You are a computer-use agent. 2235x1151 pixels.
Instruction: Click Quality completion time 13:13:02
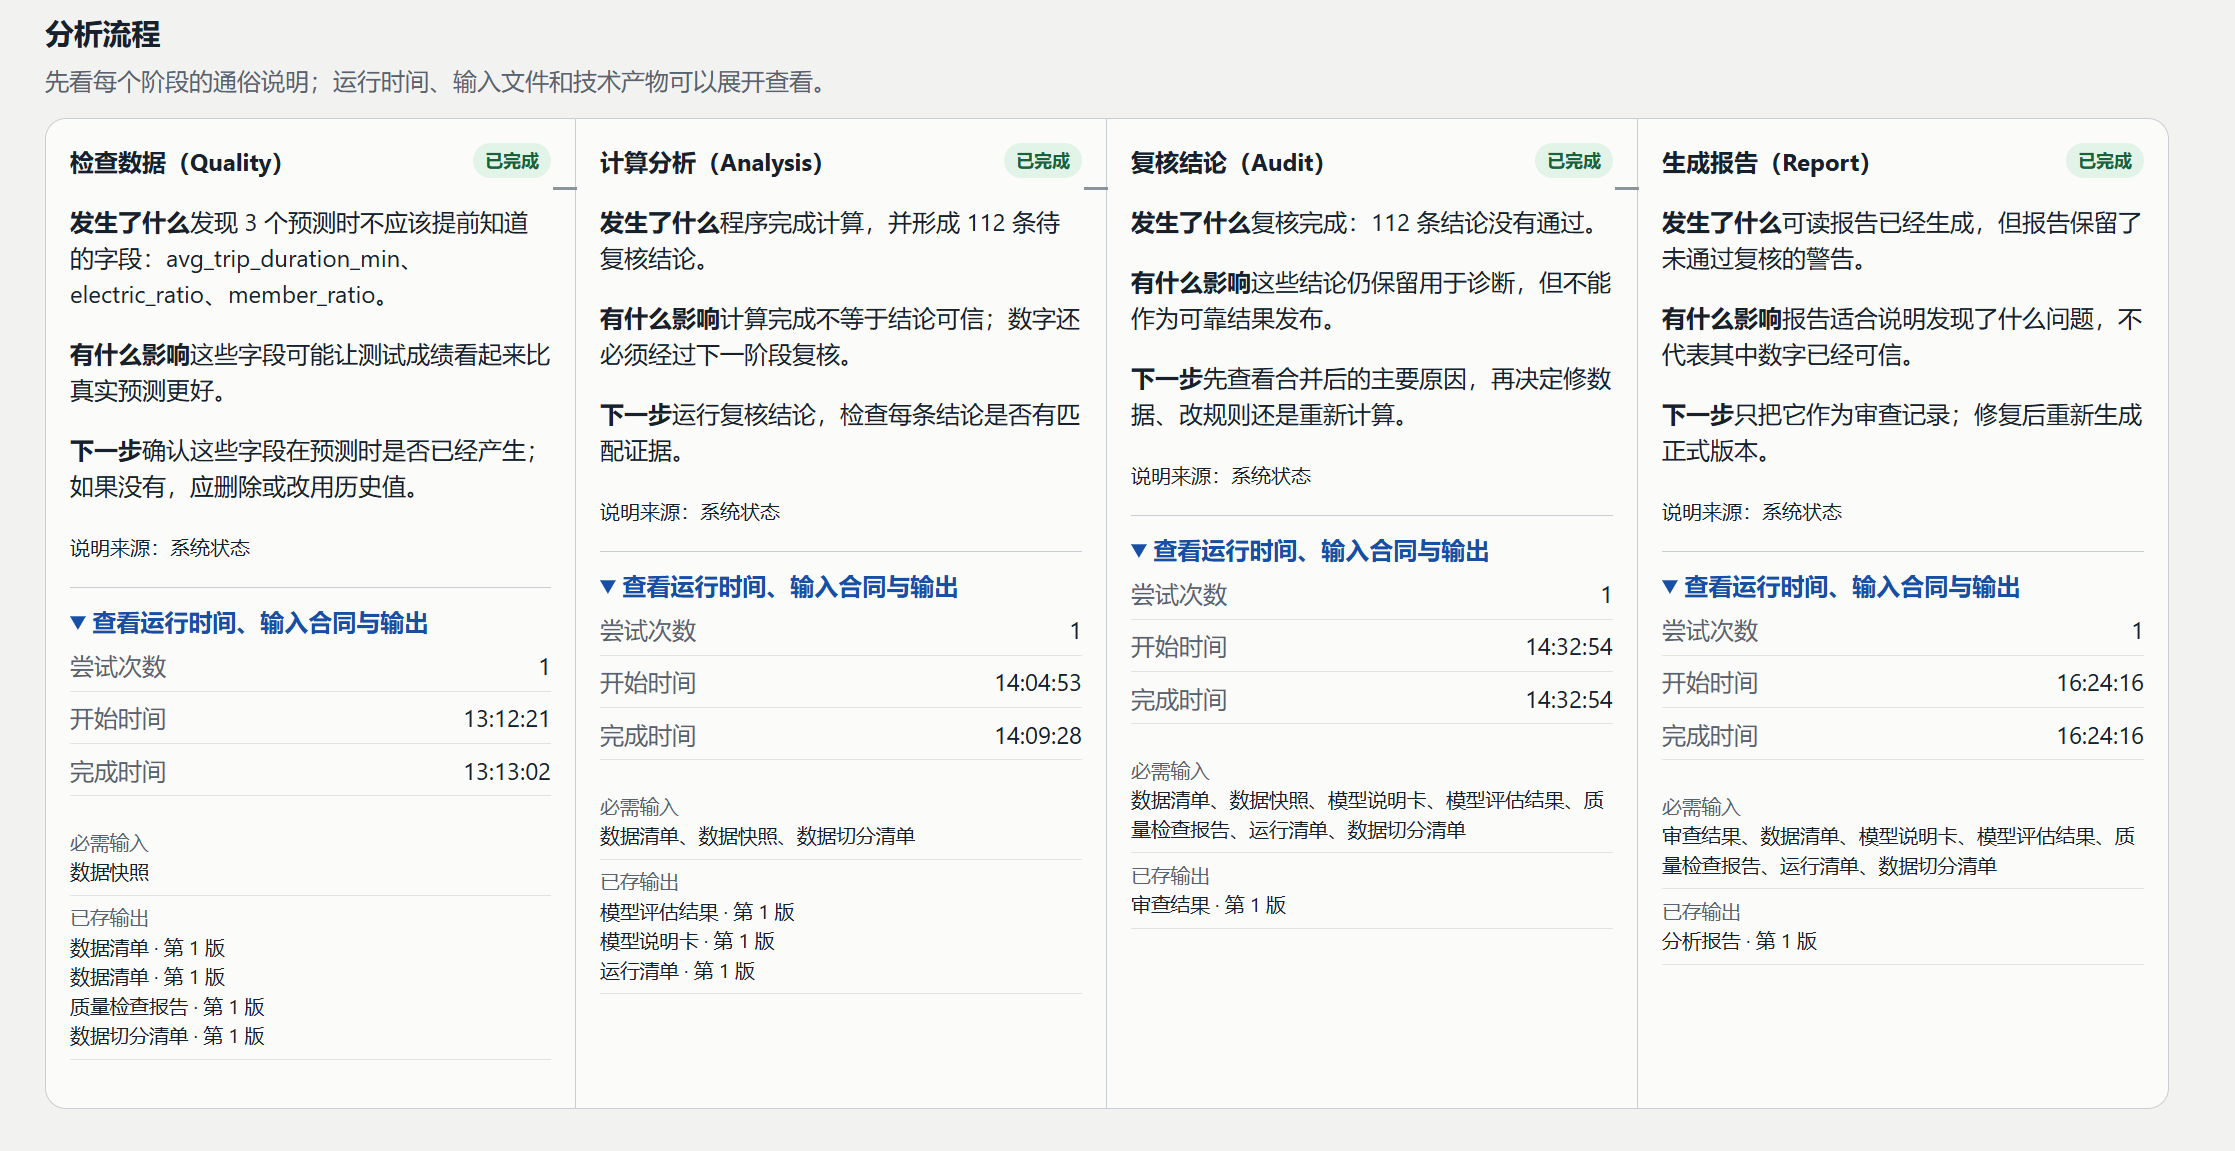tap(507, 772)
